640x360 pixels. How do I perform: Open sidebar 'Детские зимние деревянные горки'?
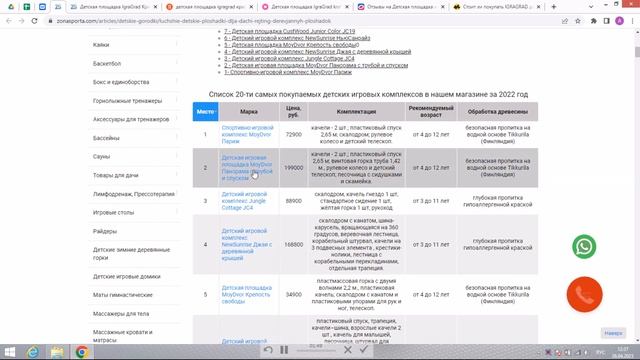131,253
